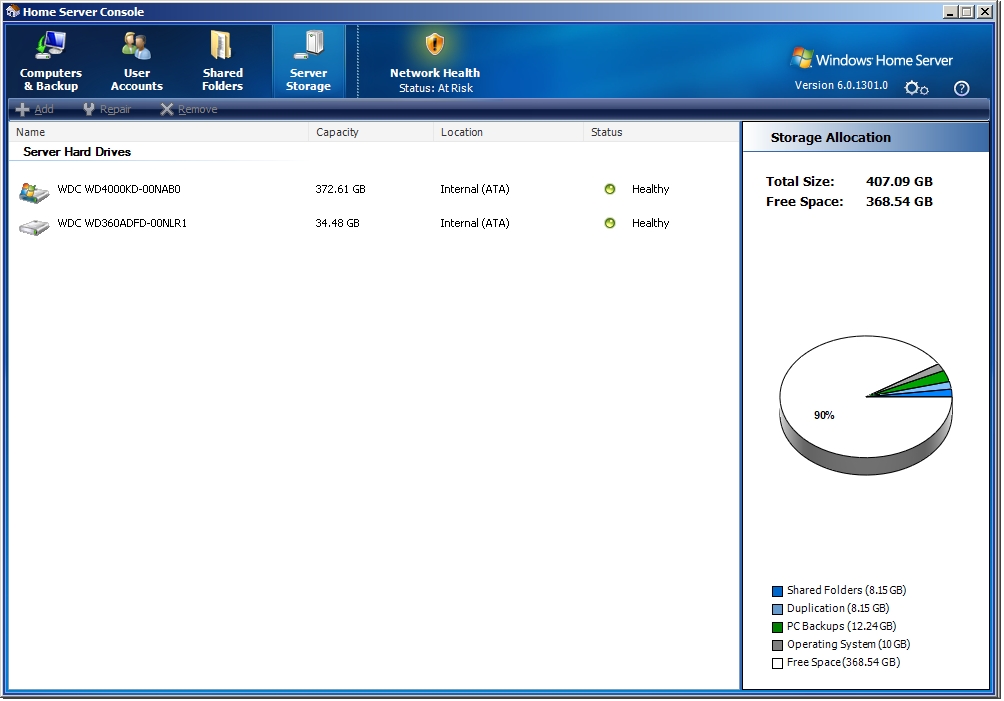
Task: Switch to the User Accounts tab
Action: (x=137, y=62)
